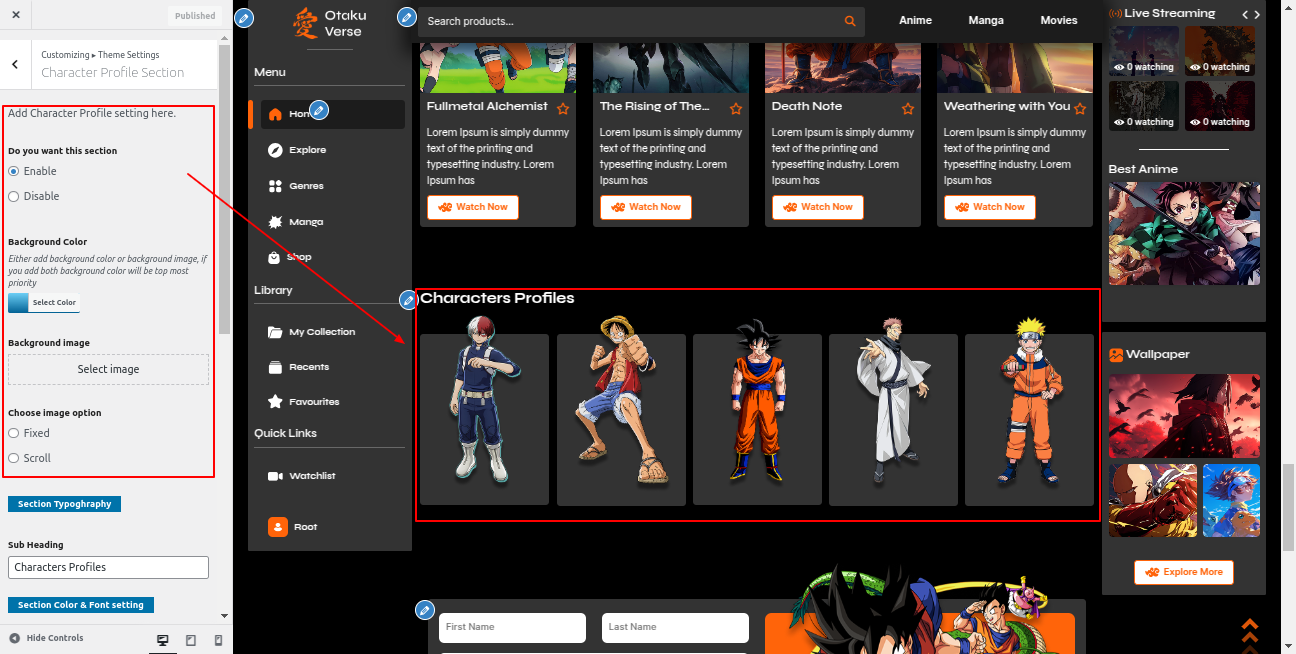
Task: Click the desktop preview device icon
Action: coord(163,639)
